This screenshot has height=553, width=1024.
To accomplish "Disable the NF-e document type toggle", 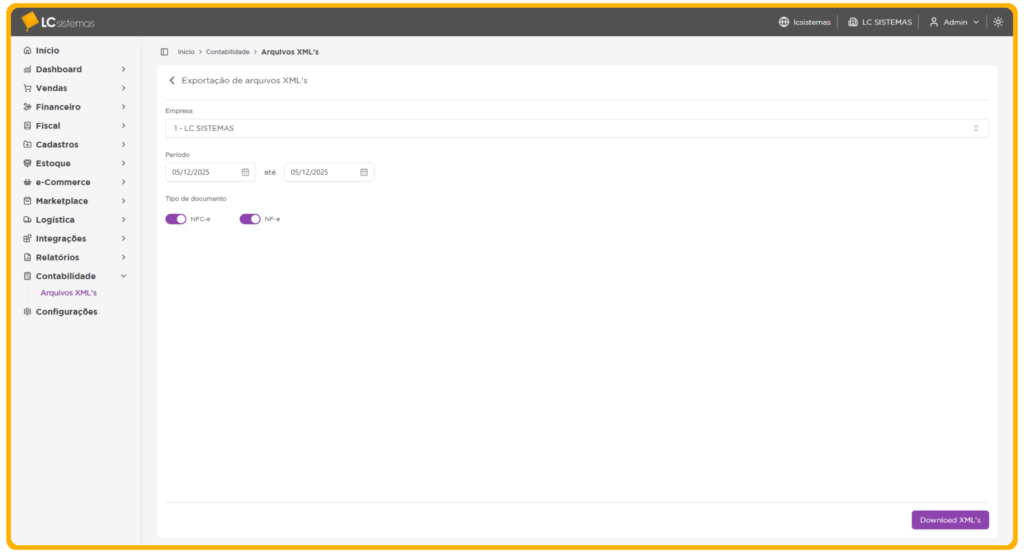I will (x=250, y=219).
